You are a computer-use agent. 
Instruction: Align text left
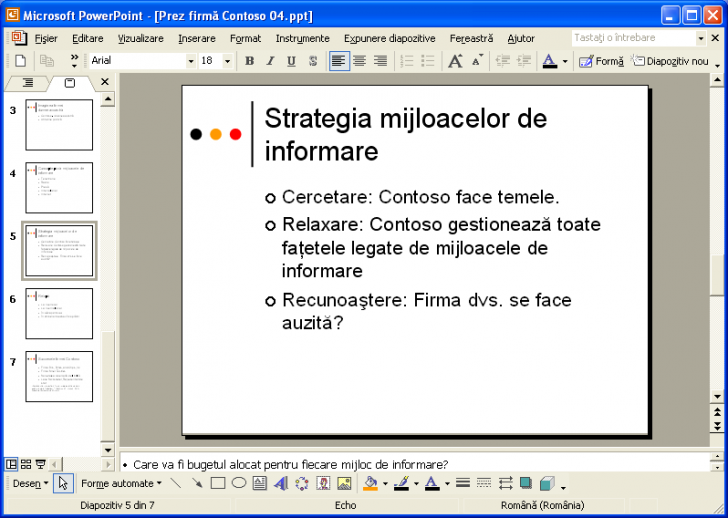(339, 61)
